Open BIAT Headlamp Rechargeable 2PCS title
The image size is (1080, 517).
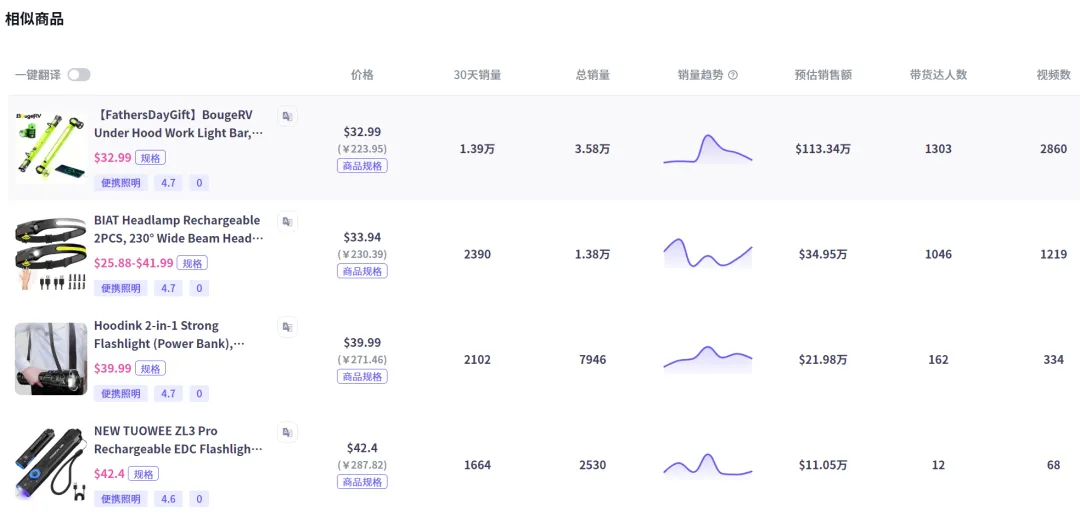(178, 229)
